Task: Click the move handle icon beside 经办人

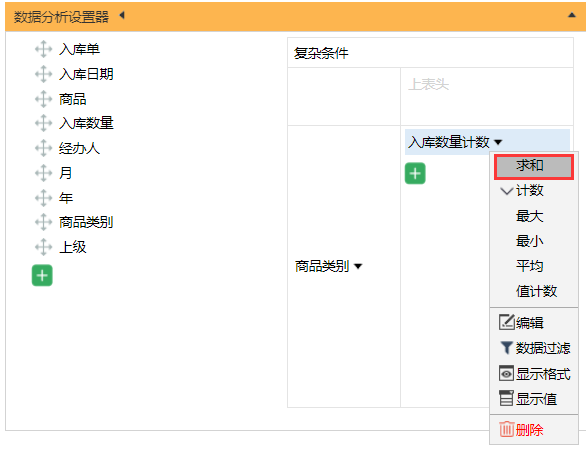Action: click(x=43, y=148)
